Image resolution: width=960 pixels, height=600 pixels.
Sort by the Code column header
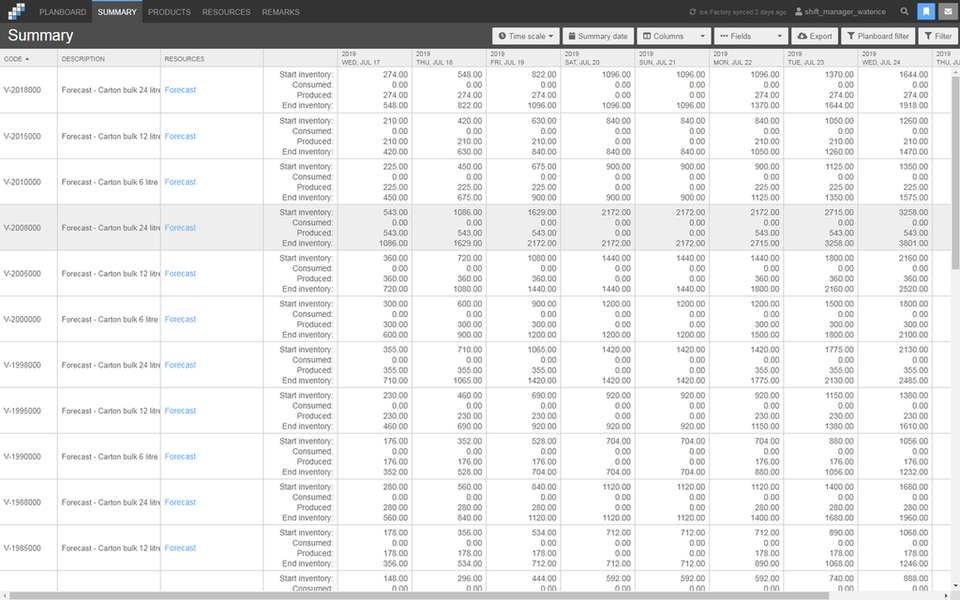click(x=28, y=59)
